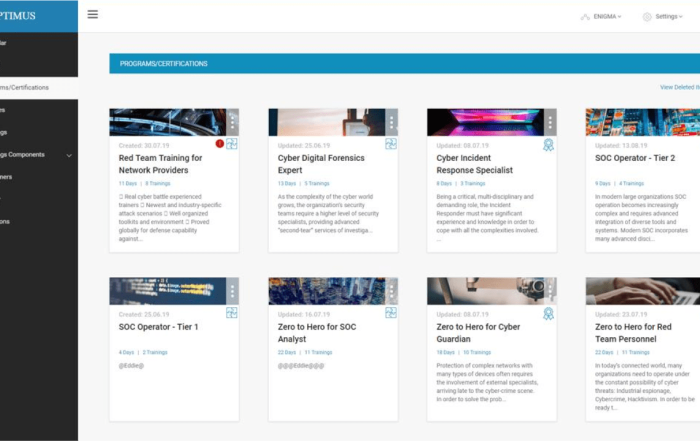Open Cyber Digital Forensics Expert title
700x441 pixels.
(x=321, y=164)
